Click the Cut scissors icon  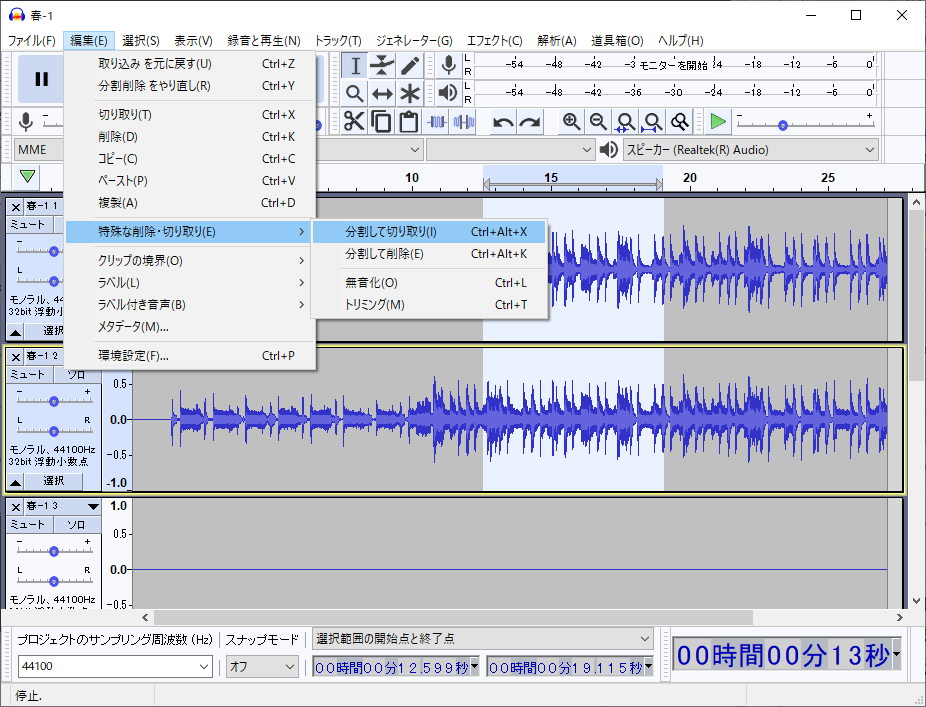(353, 121)
